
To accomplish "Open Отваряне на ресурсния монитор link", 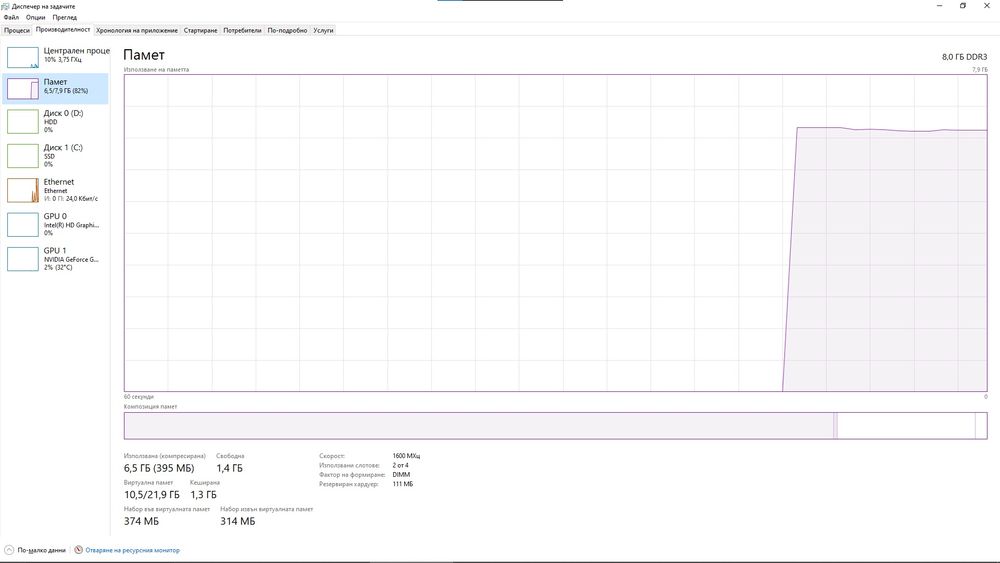I will 133,550.
